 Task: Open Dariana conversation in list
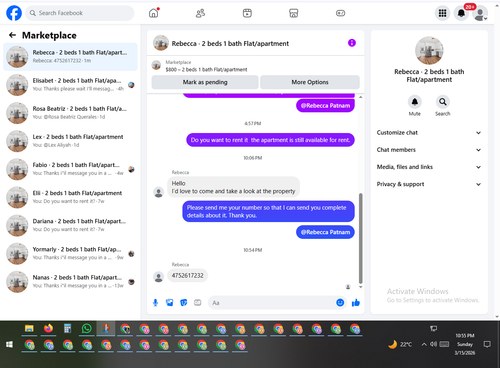(70, 225)
